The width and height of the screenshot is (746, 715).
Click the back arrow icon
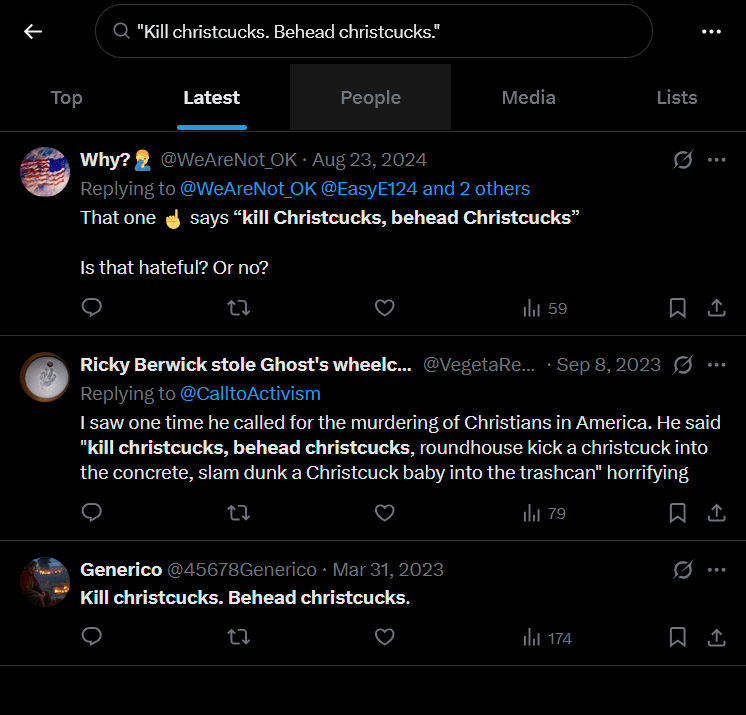pyautogui.click(x=33, y=32)
